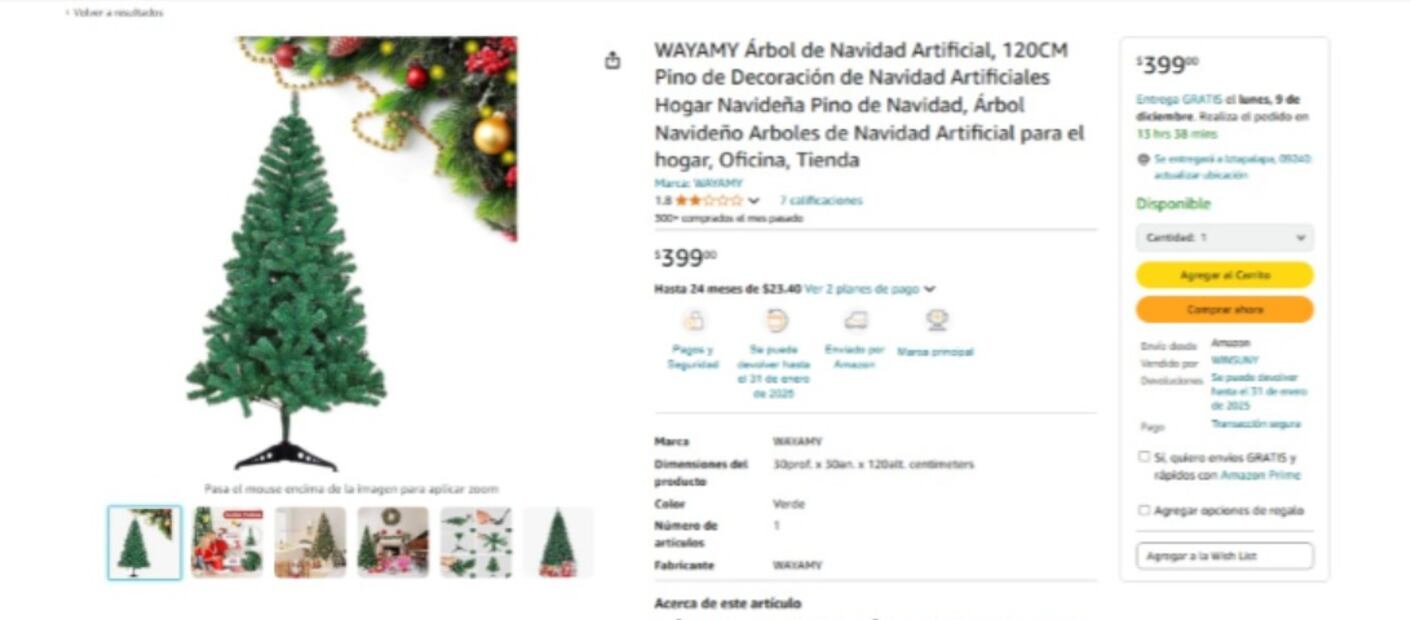This screenshot has width=1411, height=620.
Task: Select the Santa Claus tree thumbnail
Action: (228, 542)
